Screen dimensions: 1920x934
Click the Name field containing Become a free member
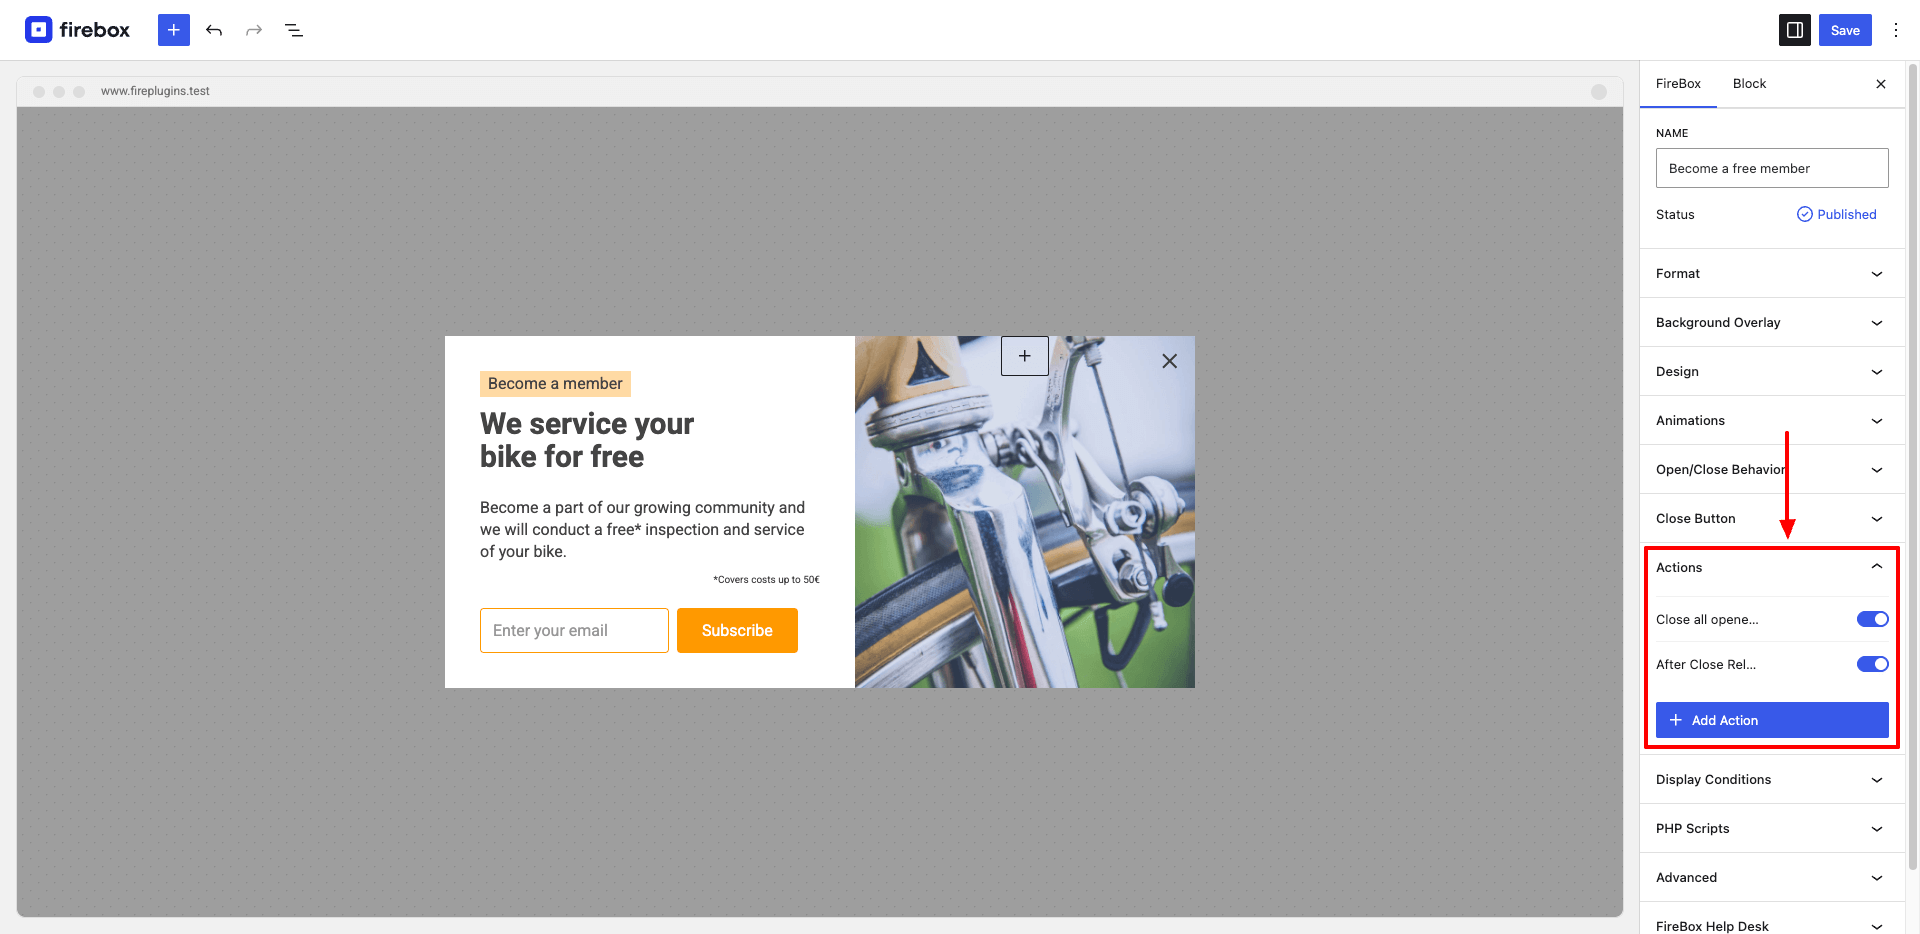click(x=1772, y=168)
